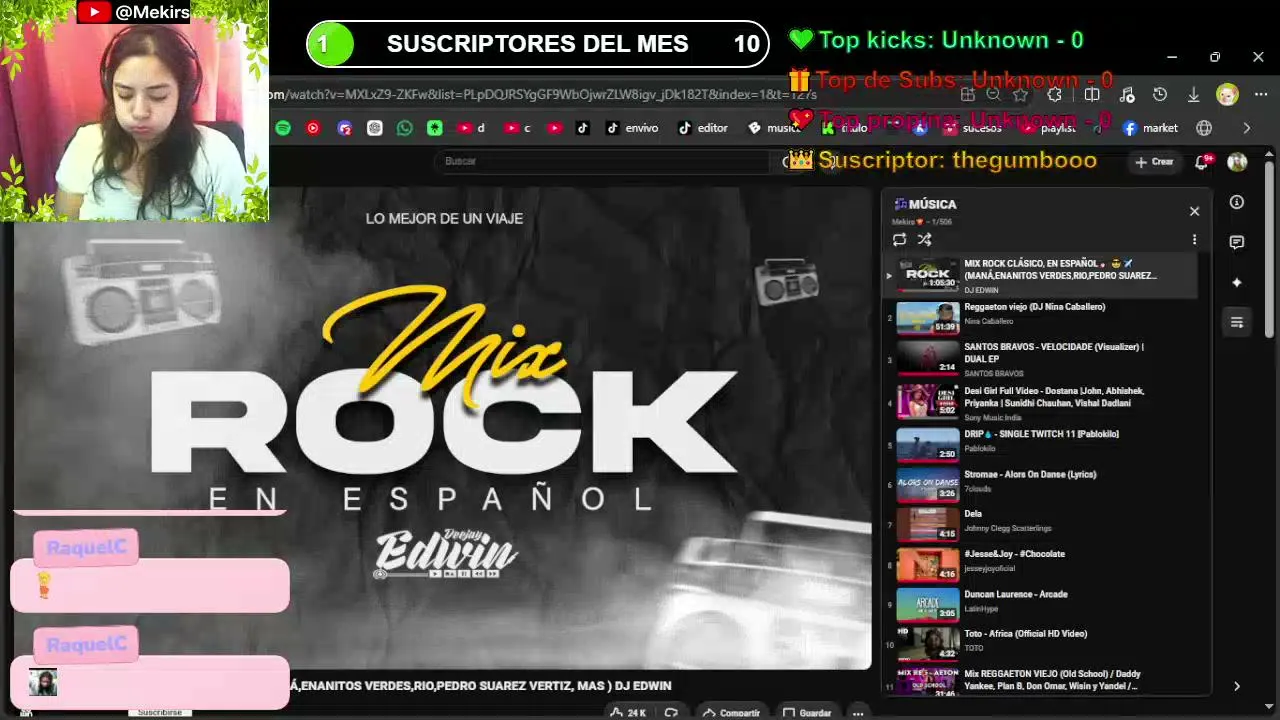Select the 'Dela' playlist entry
Image resolution: width=1280 pixels, height=720 pixels.
(1039, 525)
